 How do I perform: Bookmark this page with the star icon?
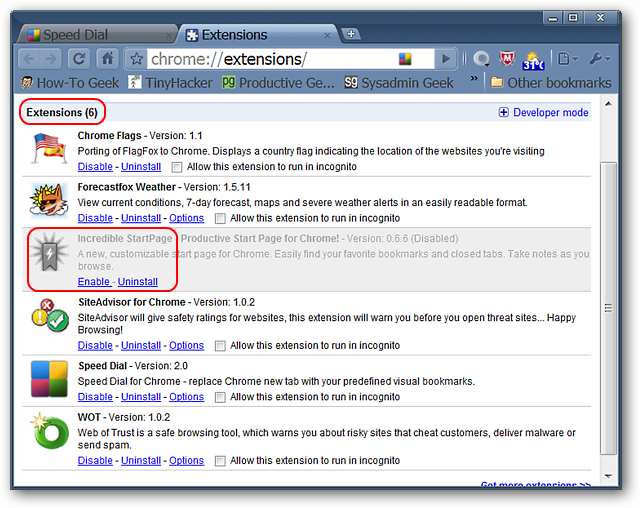coord(136,60)
